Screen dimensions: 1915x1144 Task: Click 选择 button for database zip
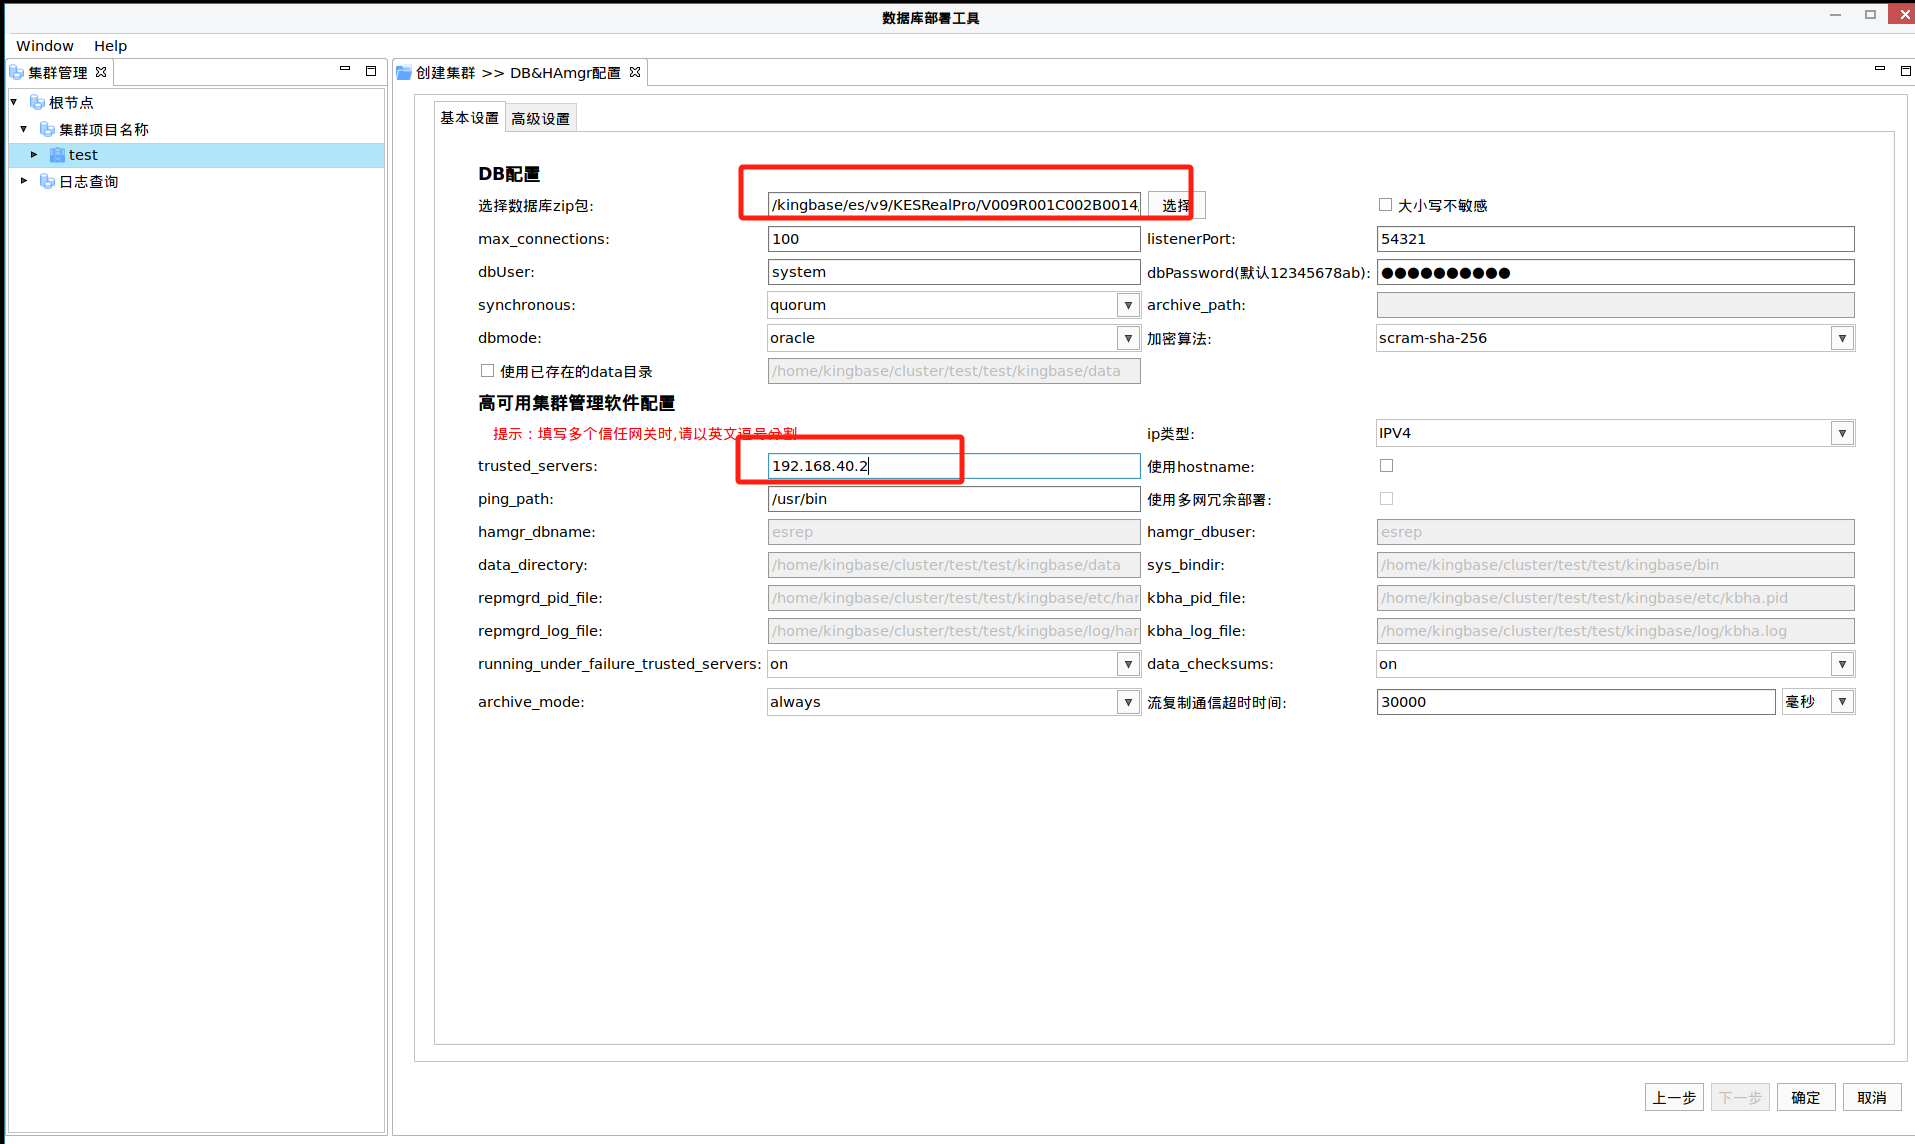(x=1176, y=205)
